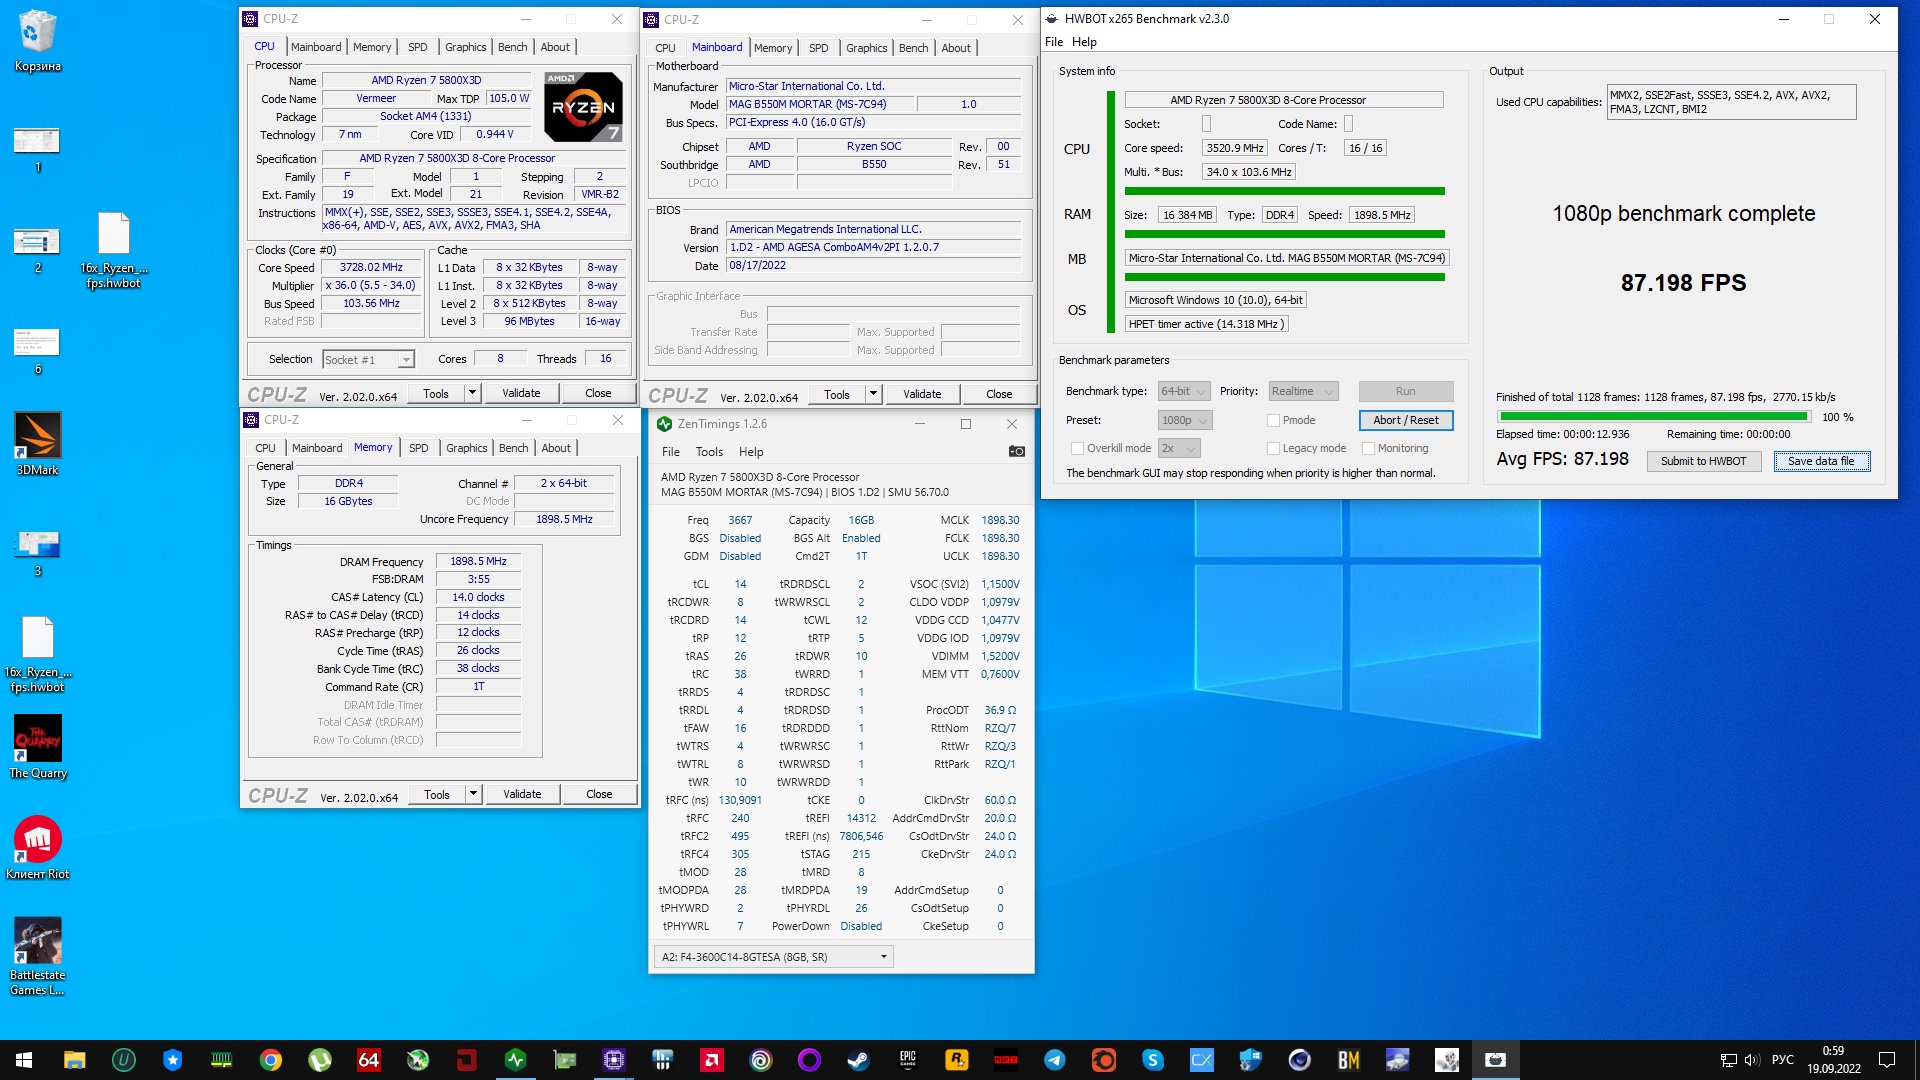Expand Tools arrow in CPU-Z CPU window
The image size is (1920, 1080).
coord(472,393)
